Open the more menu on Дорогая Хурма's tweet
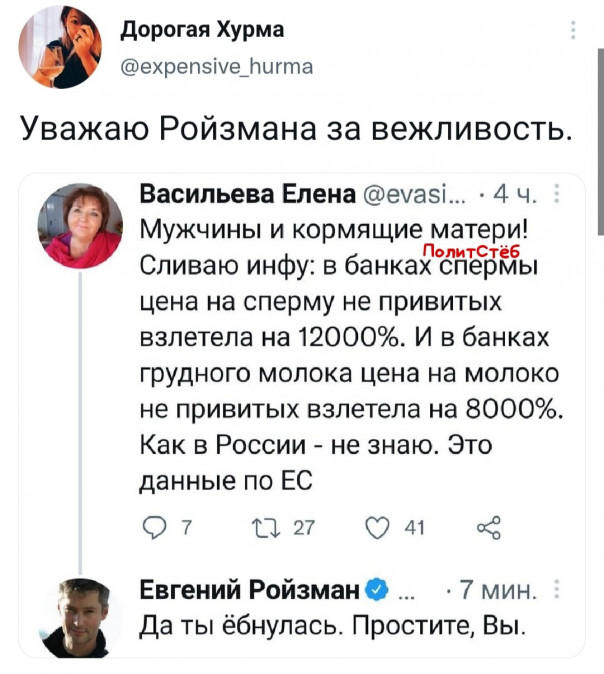Screen dimensions: 604x674 572,30
